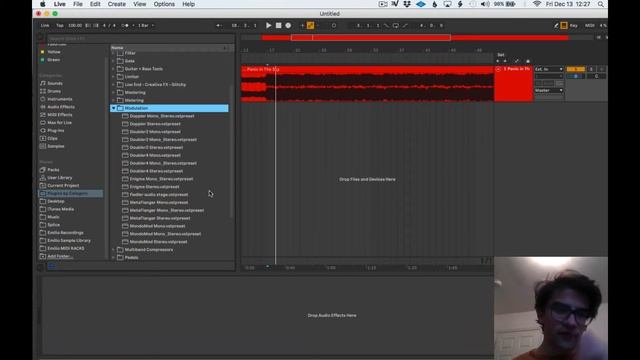640x360 pixels.
Task: Enable the MIDI map mode switch
Action: [x=590, y=25]
